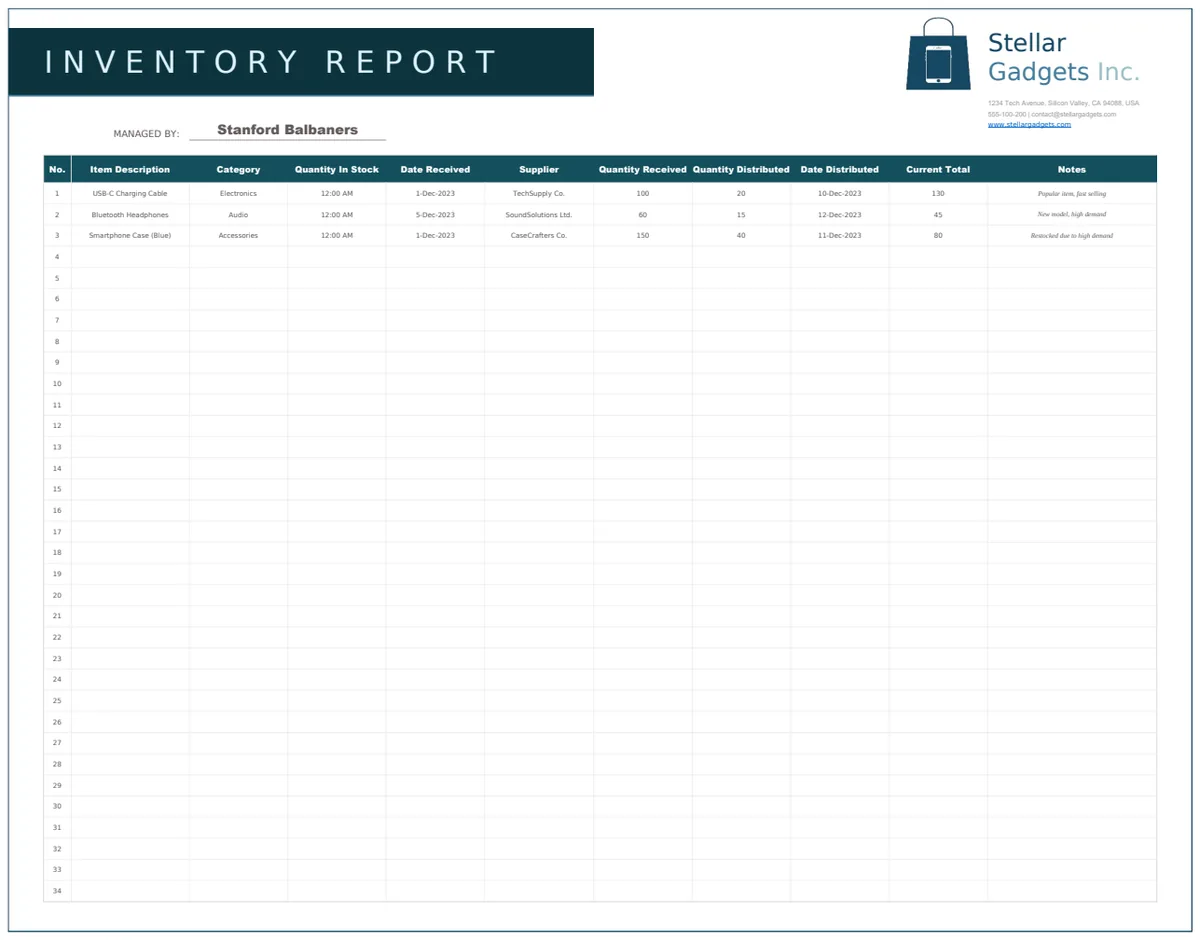The width and height of the screenshot is (1200, 940).
Task: Select the address line '1234 Tech Avenue, Silicon Valley'
Action: 1063,103
